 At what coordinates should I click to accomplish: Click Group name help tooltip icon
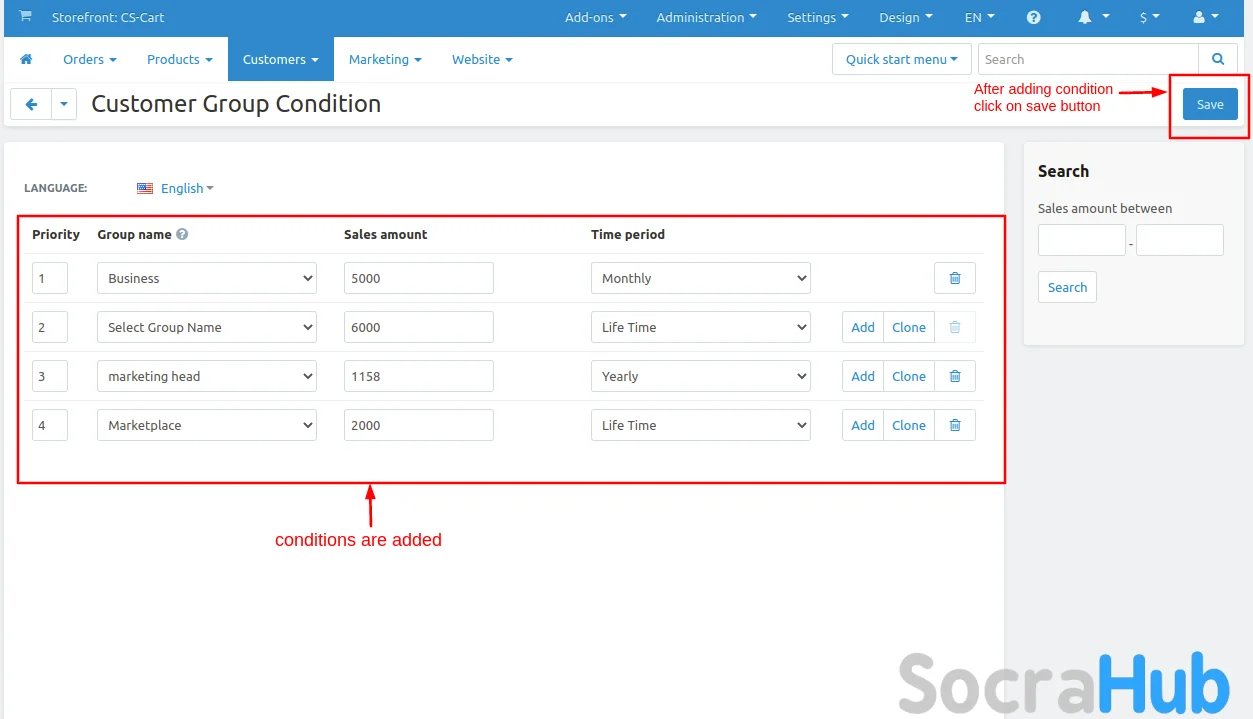pos(182,235)
